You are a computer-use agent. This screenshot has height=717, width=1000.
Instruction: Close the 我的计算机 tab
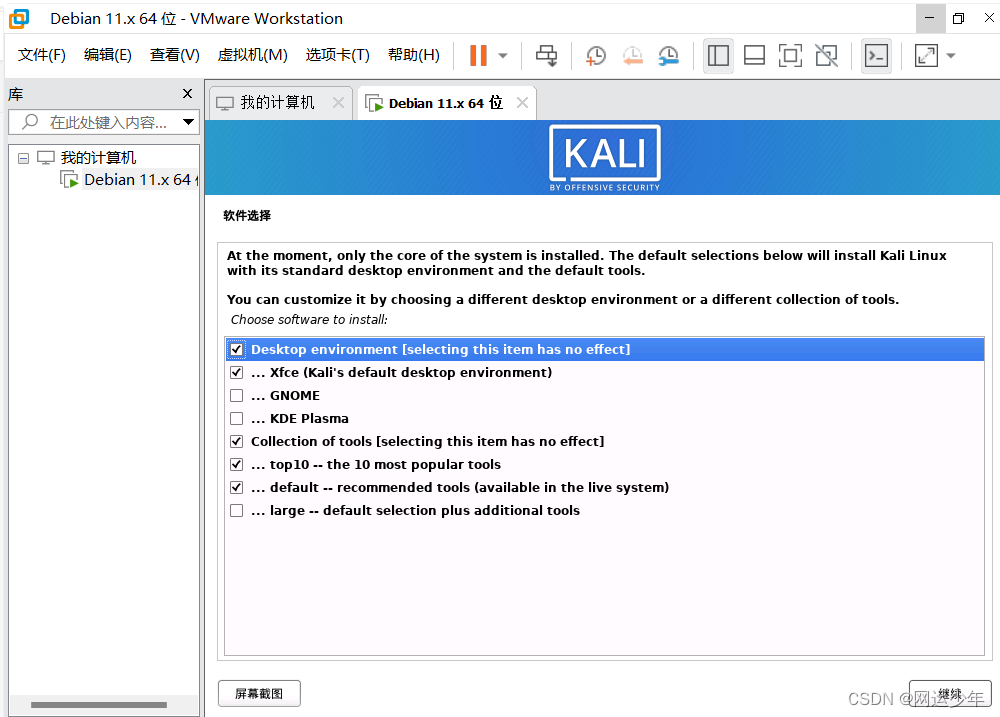click(x=338, y=103)
